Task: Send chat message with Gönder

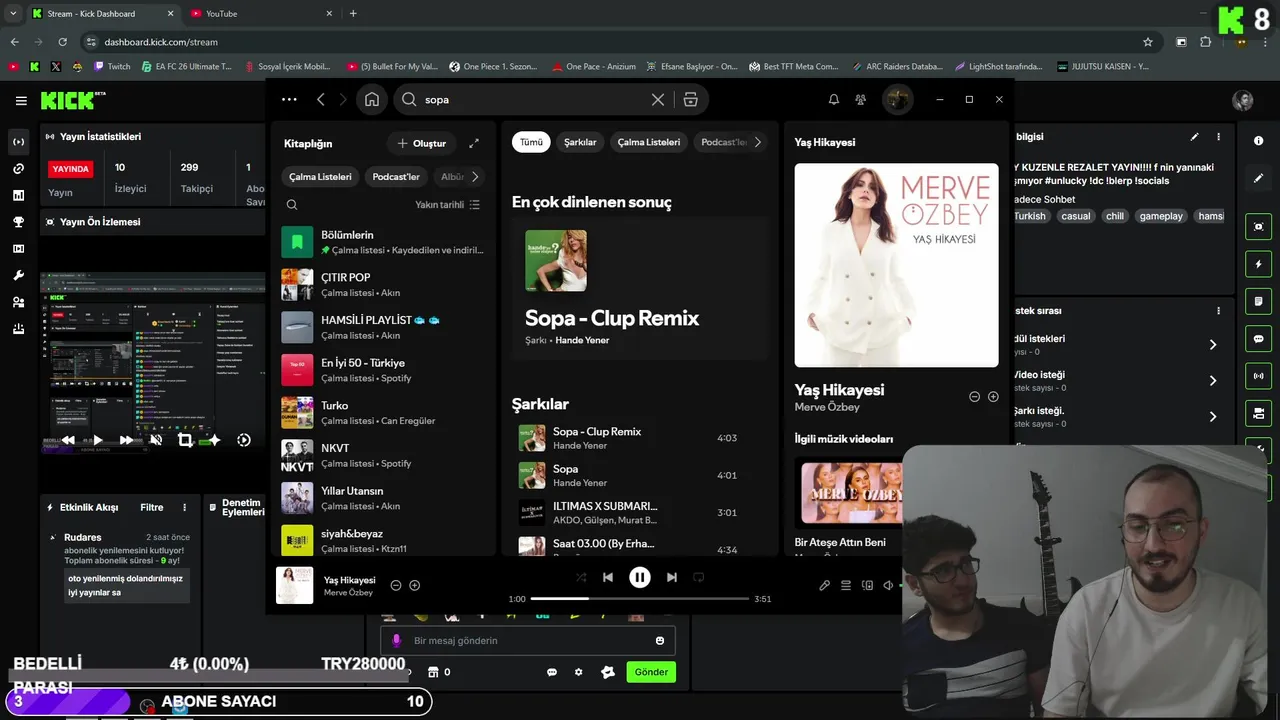Action: pyautogui.click(x=651, y=672)
